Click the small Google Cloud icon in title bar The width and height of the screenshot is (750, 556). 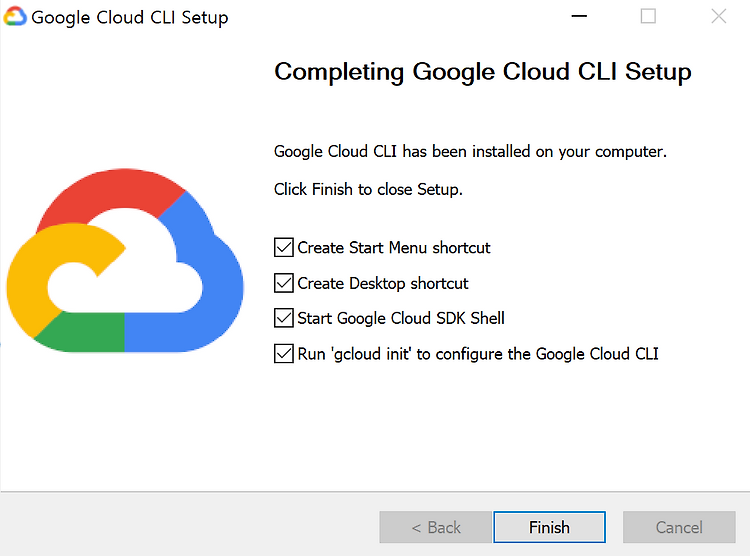[15, 16]
